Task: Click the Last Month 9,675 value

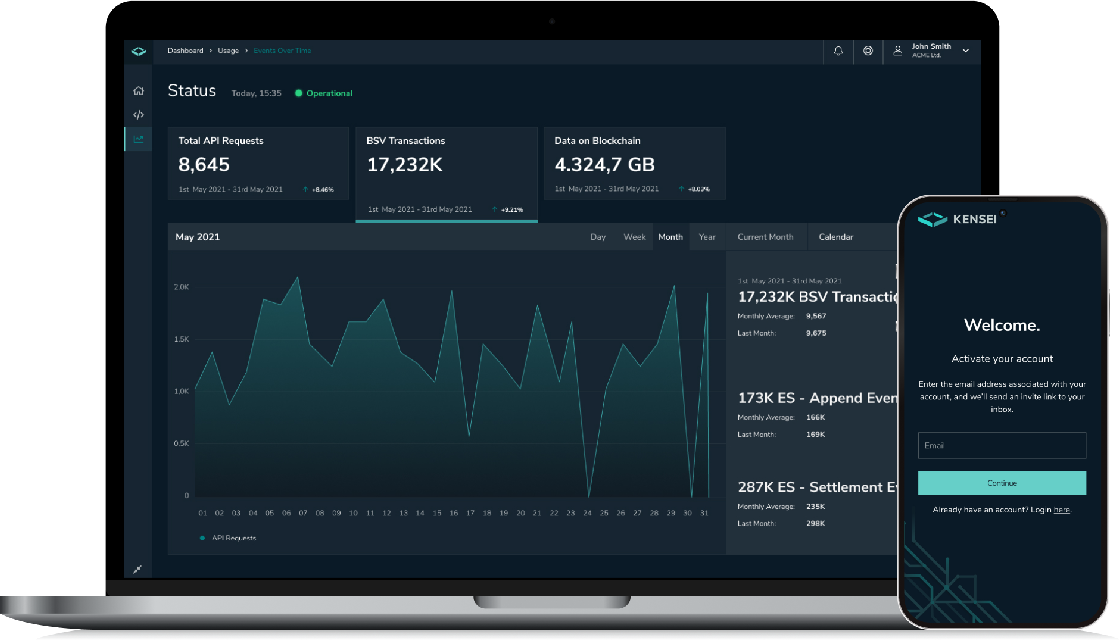Action: click(816, 333)
